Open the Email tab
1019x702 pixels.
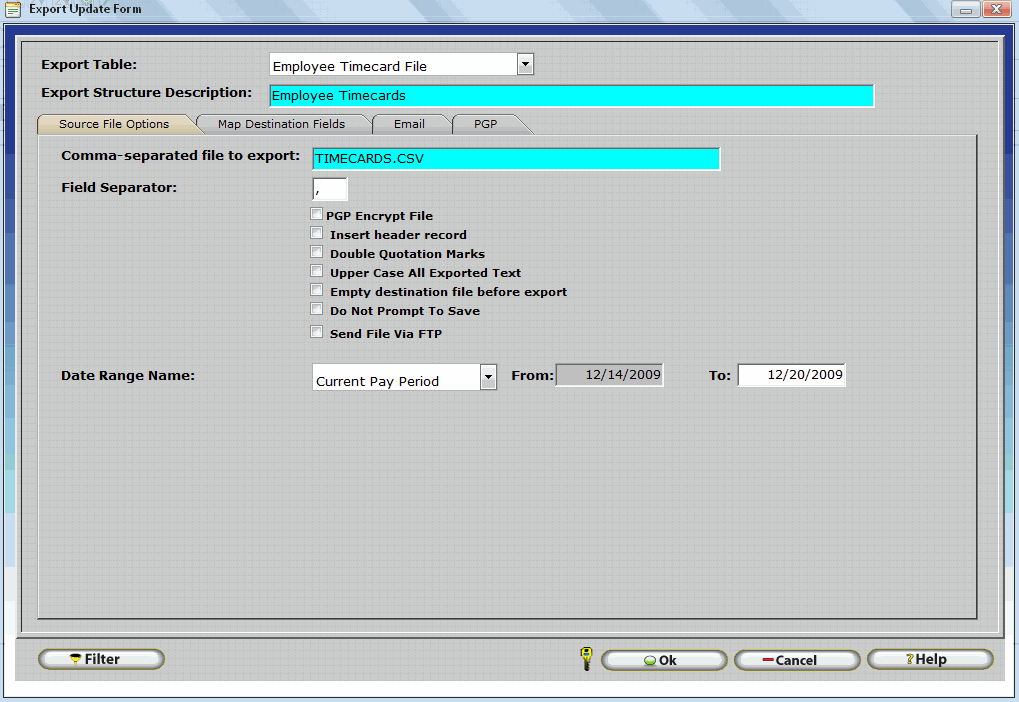[x=409, y=124]
